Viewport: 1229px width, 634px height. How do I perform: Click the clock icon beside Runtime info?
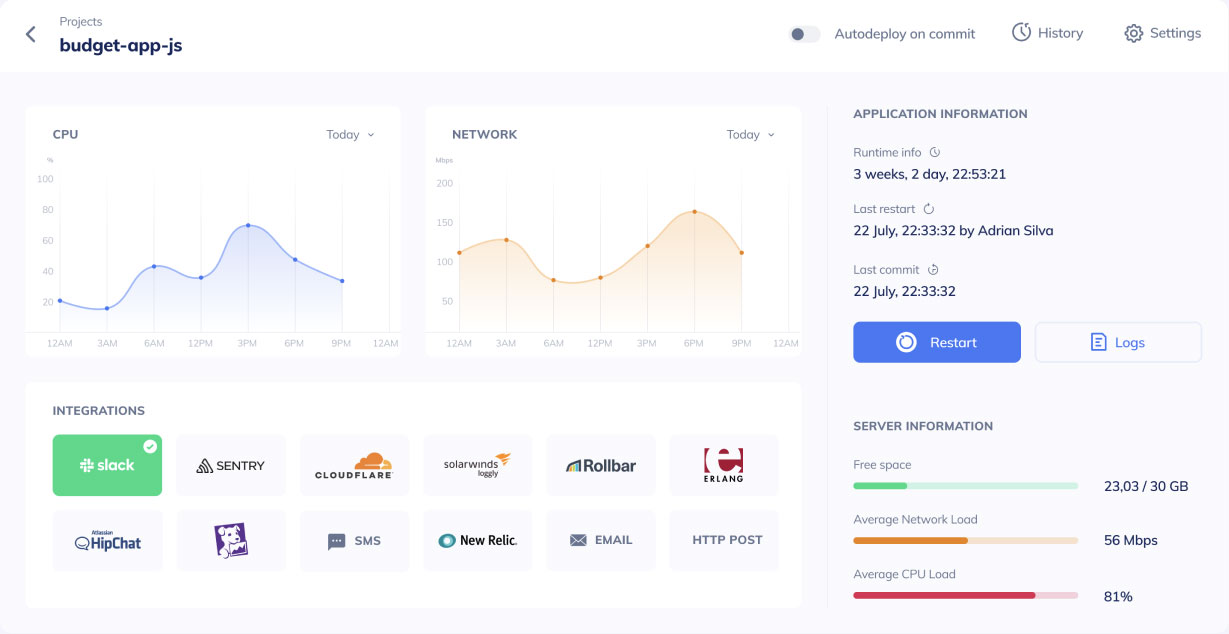tap(935, 153)
